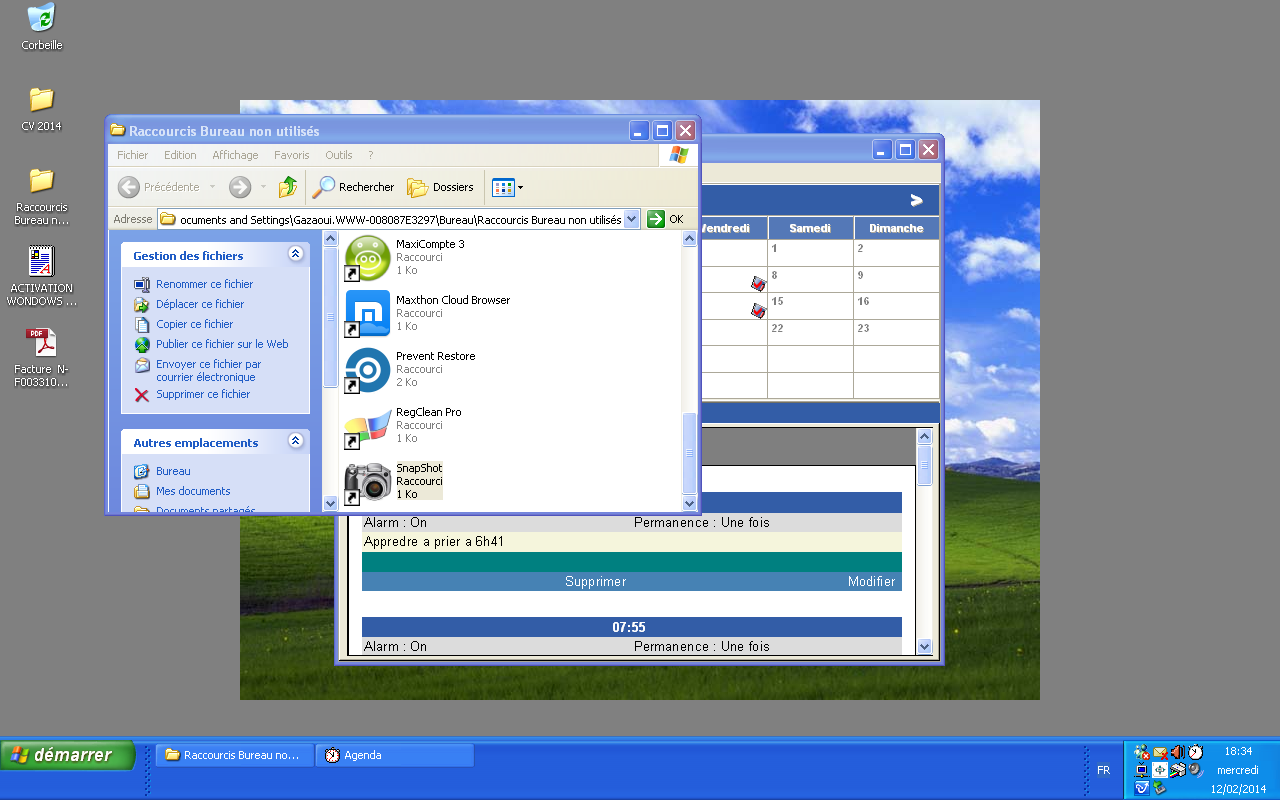Screen dimensions: 1280x800
Task: Collapse the Autres emplacements panel
Action: click(x=295, y=441)
